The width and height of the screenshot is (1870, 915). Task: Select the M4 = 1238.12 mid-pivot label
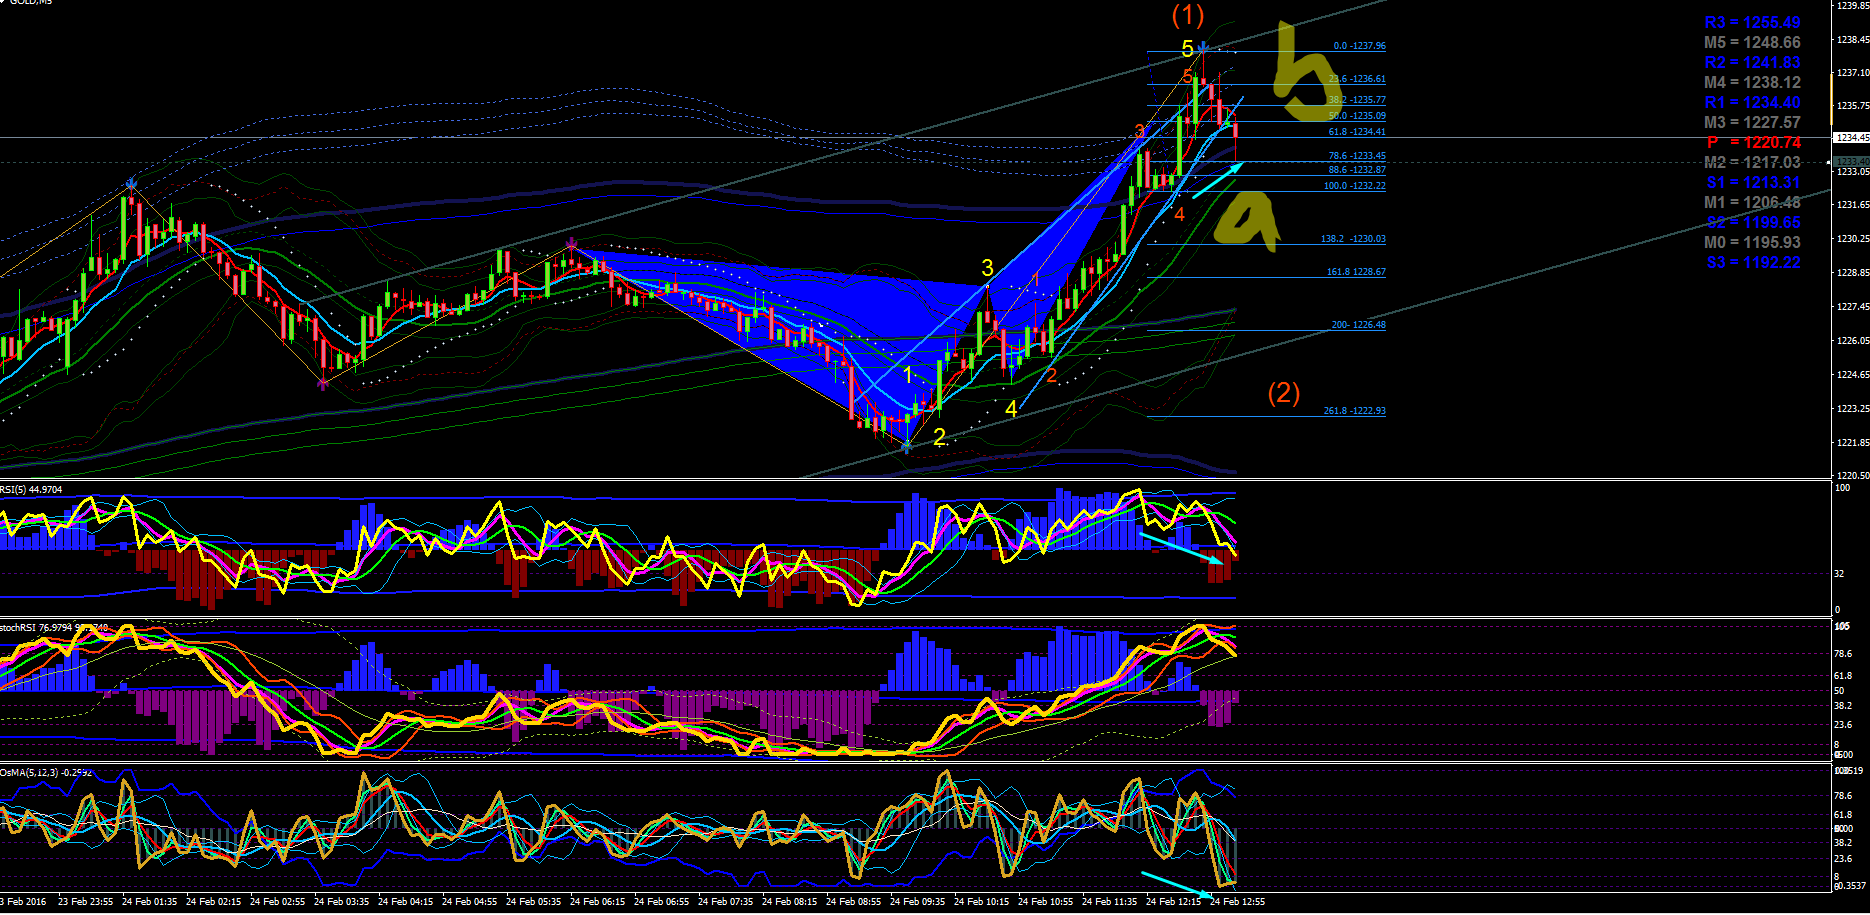click(x=1752, y=82)
